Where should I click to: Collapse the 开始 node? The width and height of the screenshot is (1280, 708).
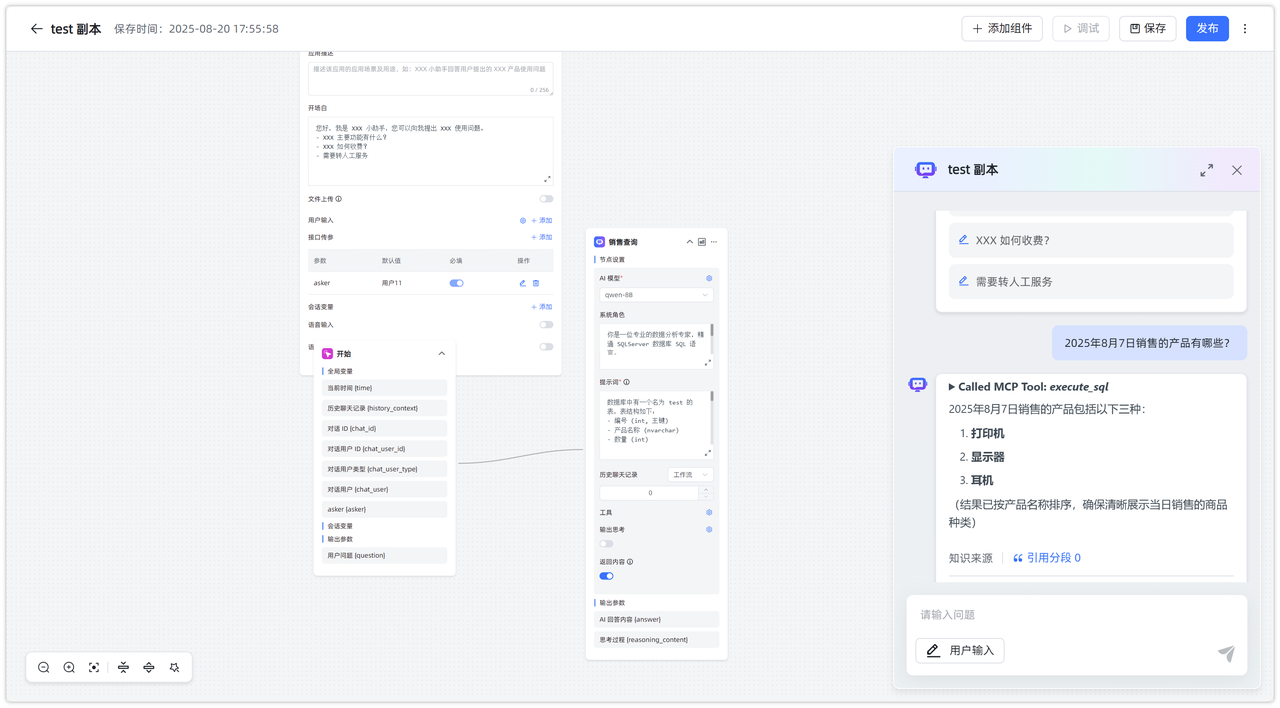click(442, 354)
